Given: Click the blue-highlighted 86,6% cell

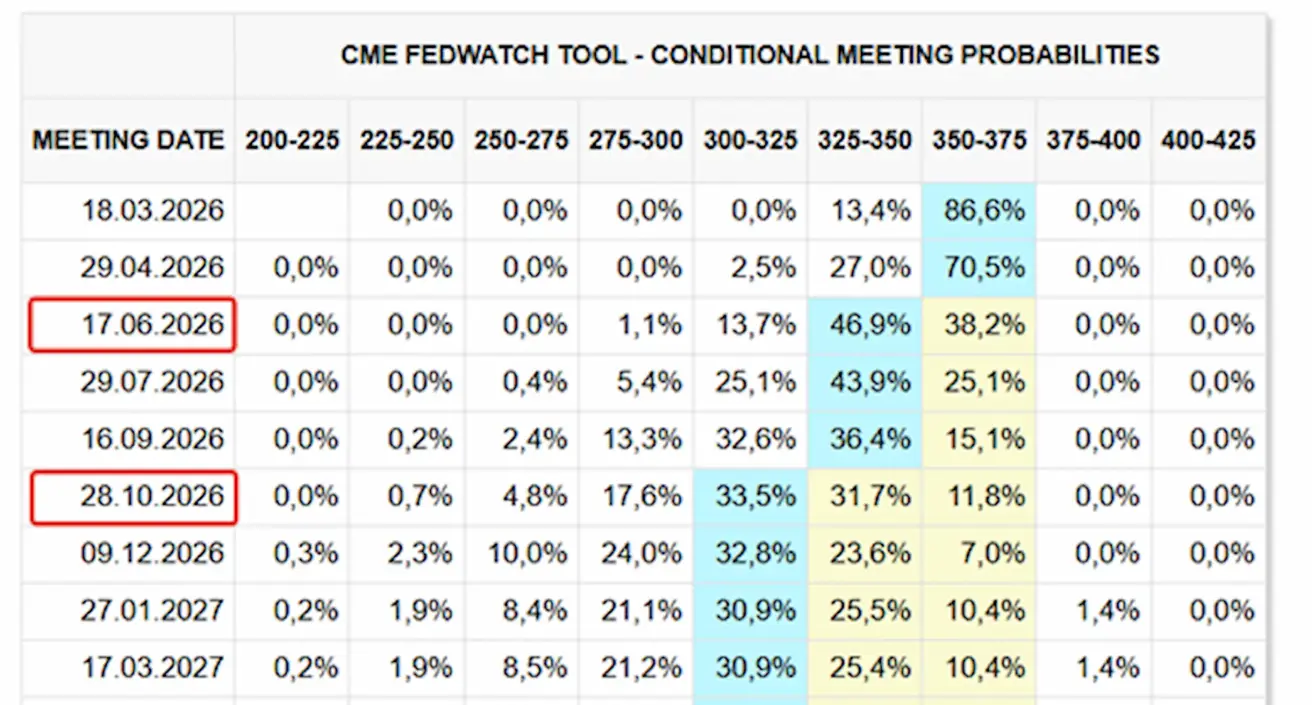Looking at the screenshot, I should click(x=980, y=211).
